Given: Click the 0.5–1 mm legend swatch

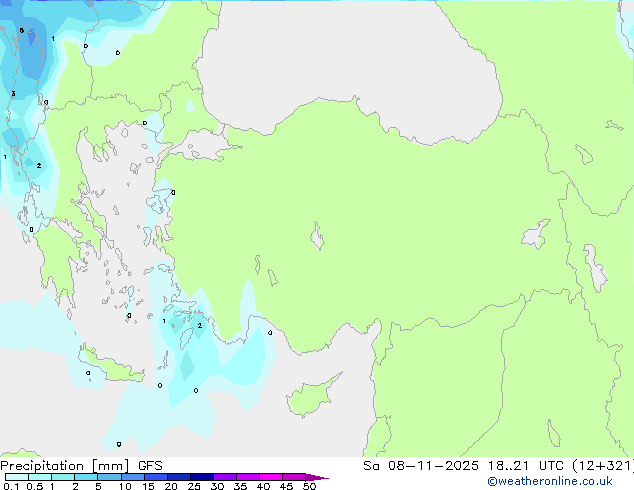Looking at the screenshot, I should pos(40,477).
